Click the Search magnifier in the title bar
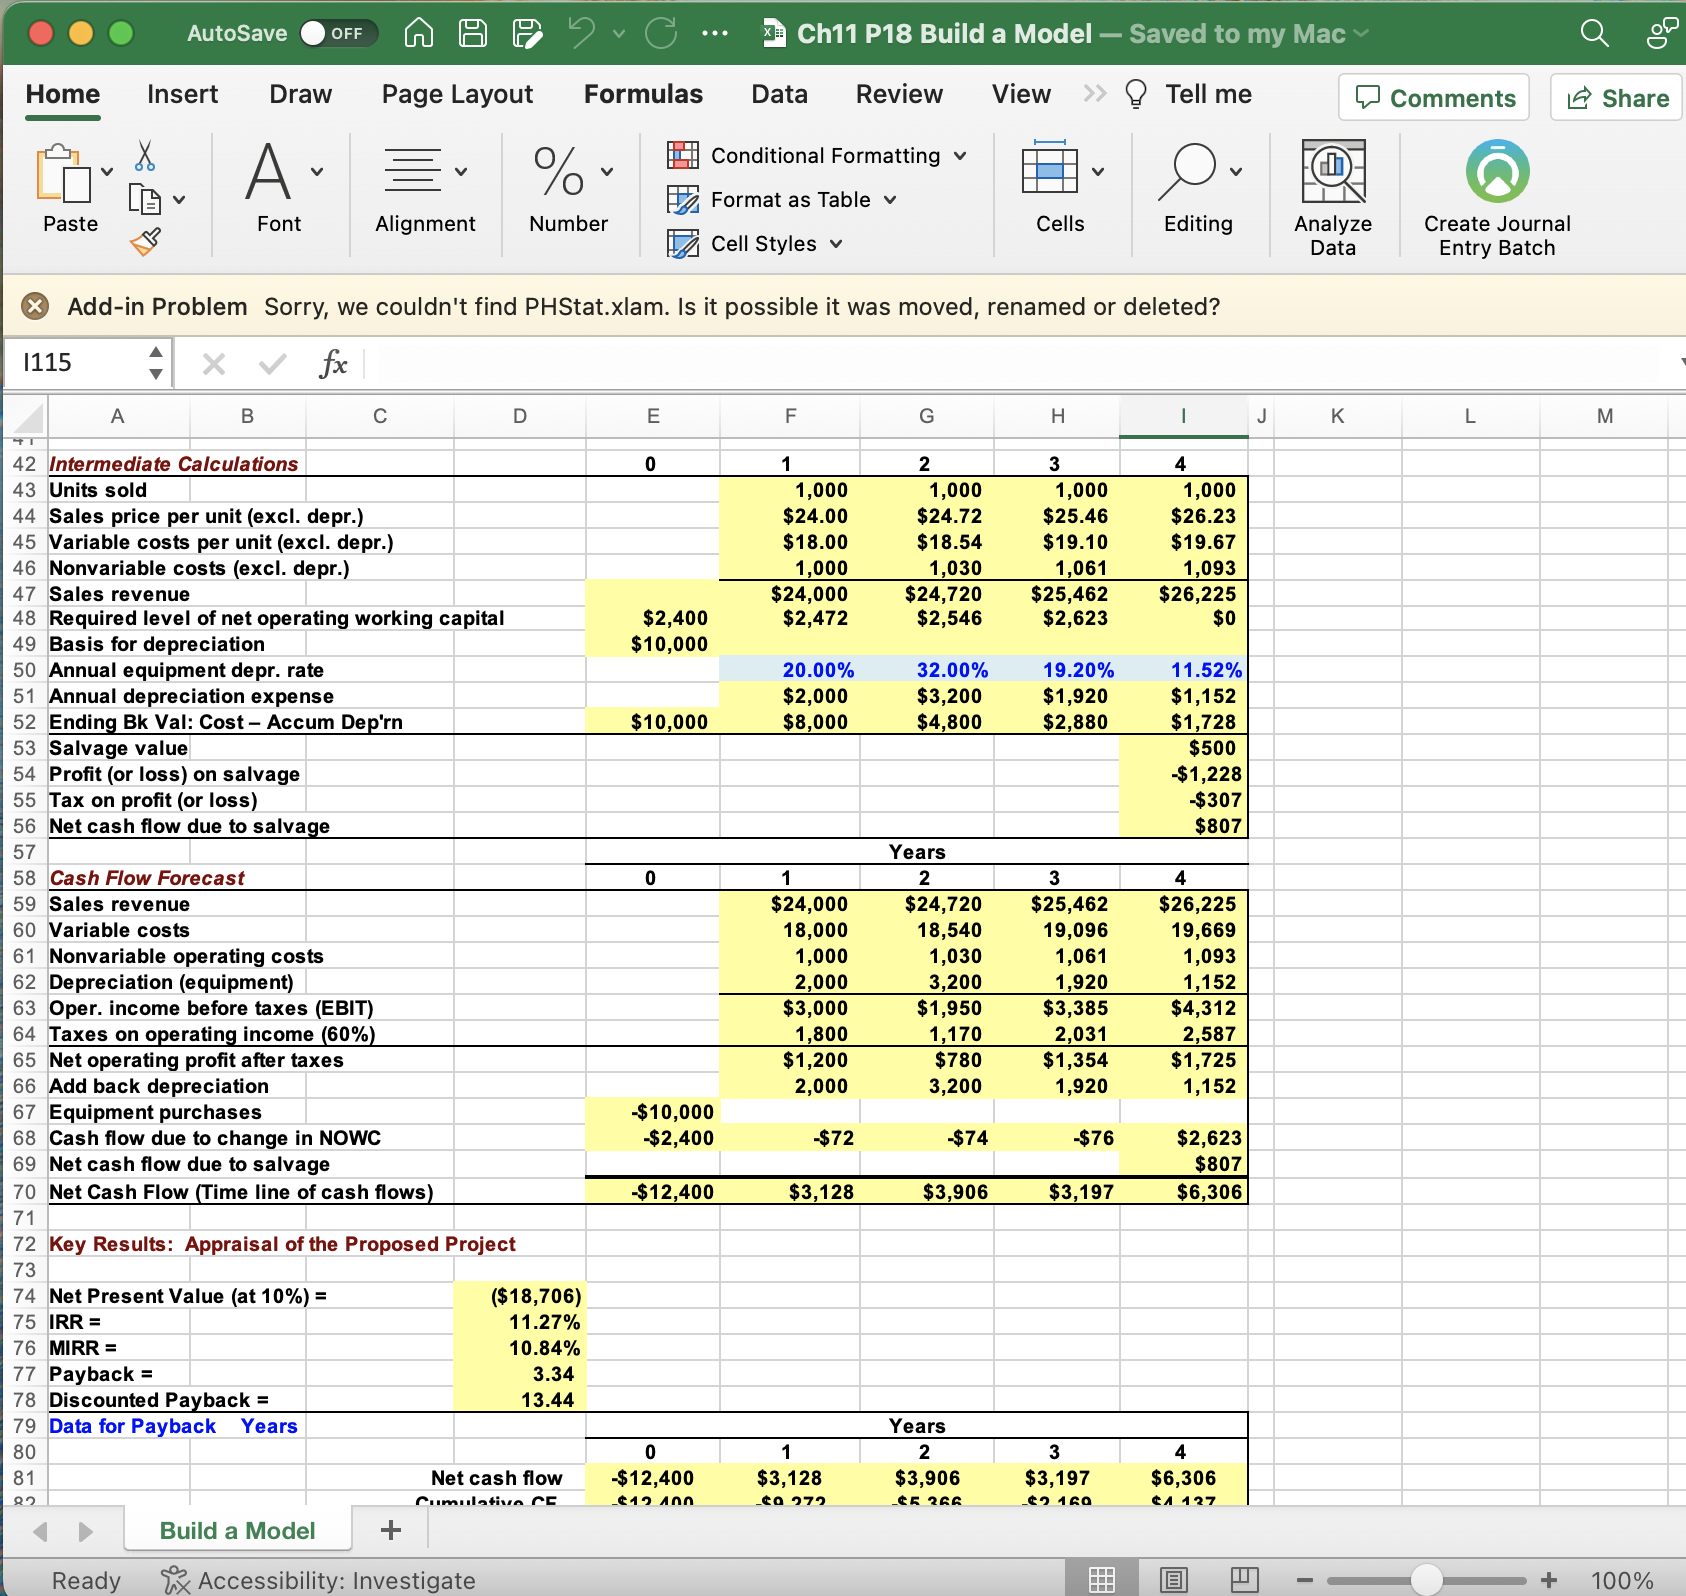Image resolution: width=1686 pixels, height=1596 pixels. pyautogui.click(x=1594, y=33)
